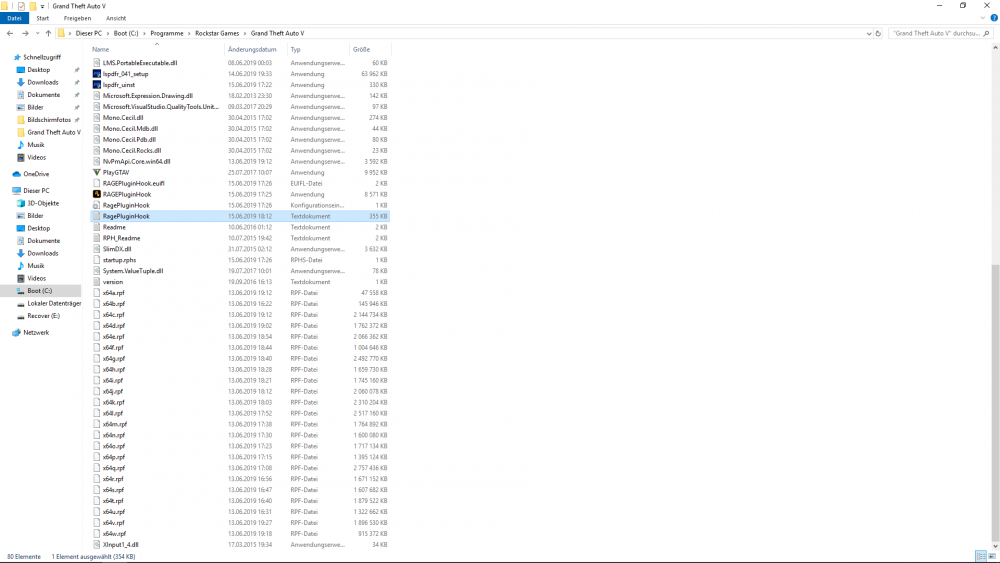Open Recover (E:) drive in sidebar
Screen dimensions: 1000x563
pyautogui.click(x=43, y=316)
